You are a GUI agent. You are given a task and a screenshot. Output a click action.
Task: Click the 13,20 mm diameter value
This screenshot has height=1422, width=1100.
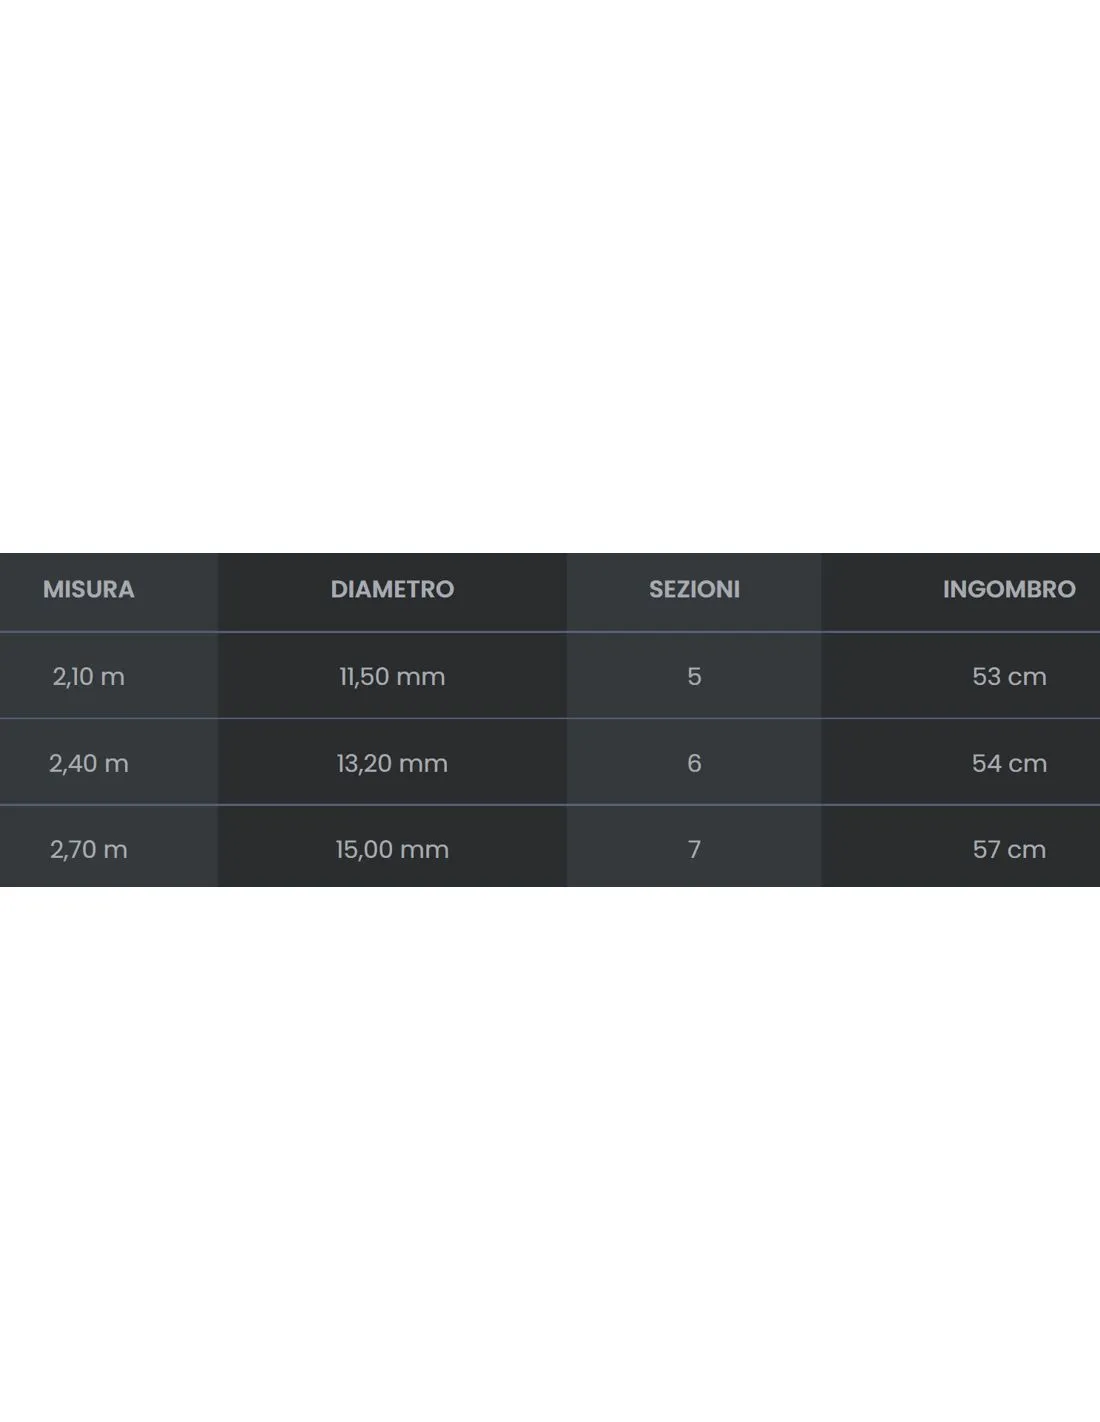(392, 763)
